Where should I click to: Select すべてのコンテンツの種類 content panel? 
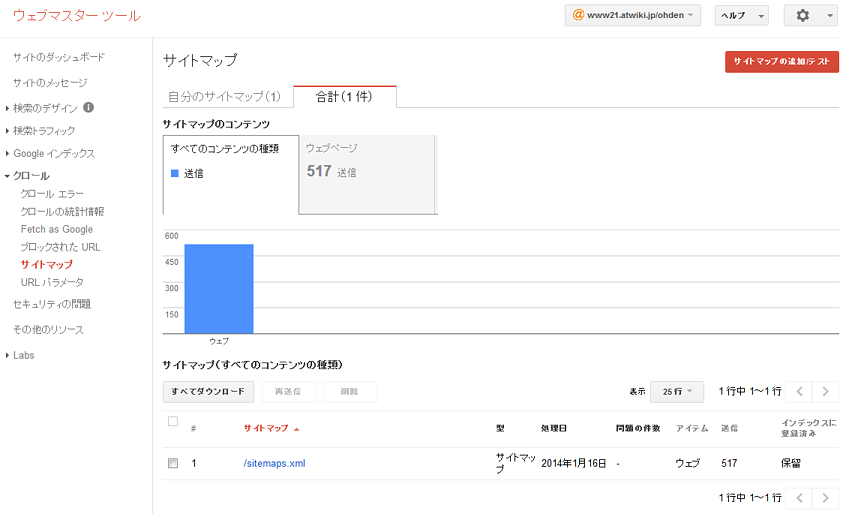click(231, 175)
